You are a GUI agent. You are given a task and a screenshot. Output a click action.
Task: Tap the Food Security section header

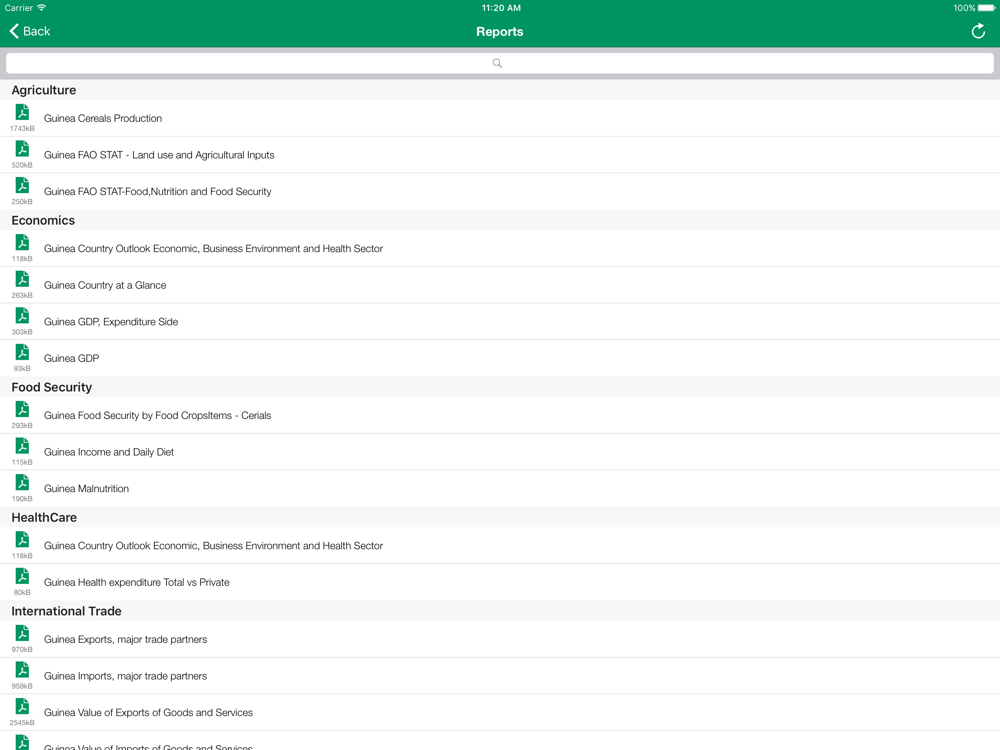point(52,387)
